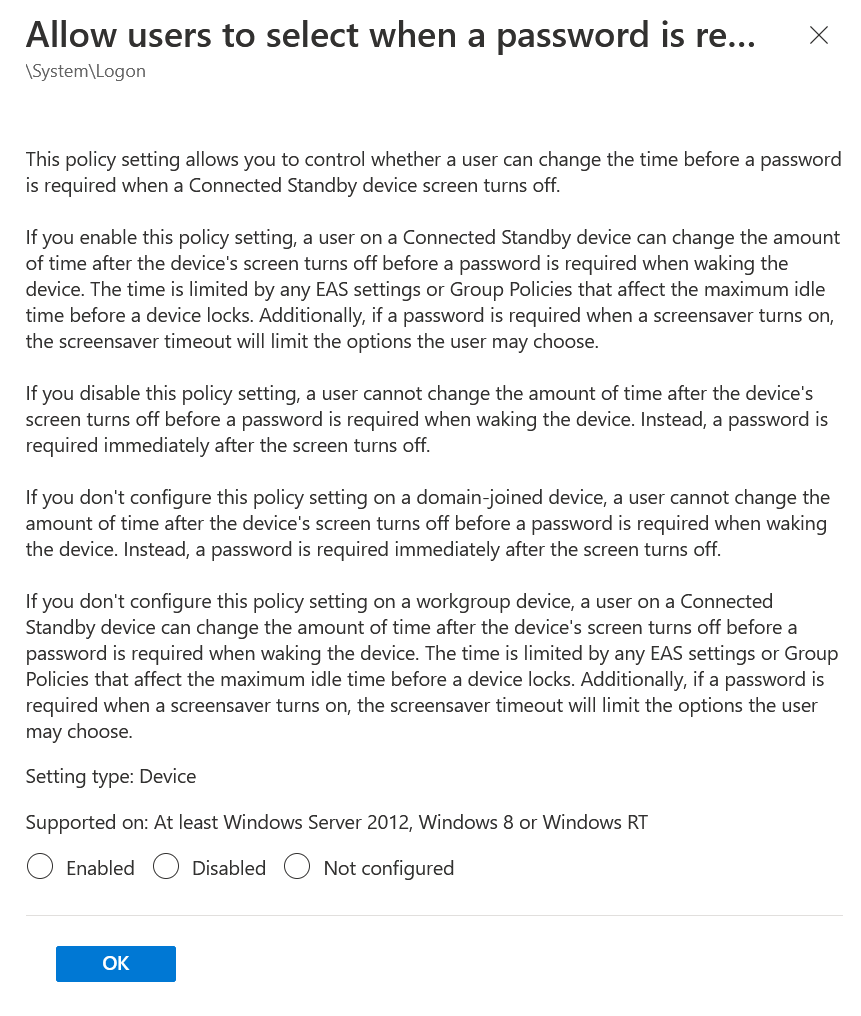Screen dimensions: 861x1016
Task: Close the policy setting panel
Action: click(x=818, y=36)
